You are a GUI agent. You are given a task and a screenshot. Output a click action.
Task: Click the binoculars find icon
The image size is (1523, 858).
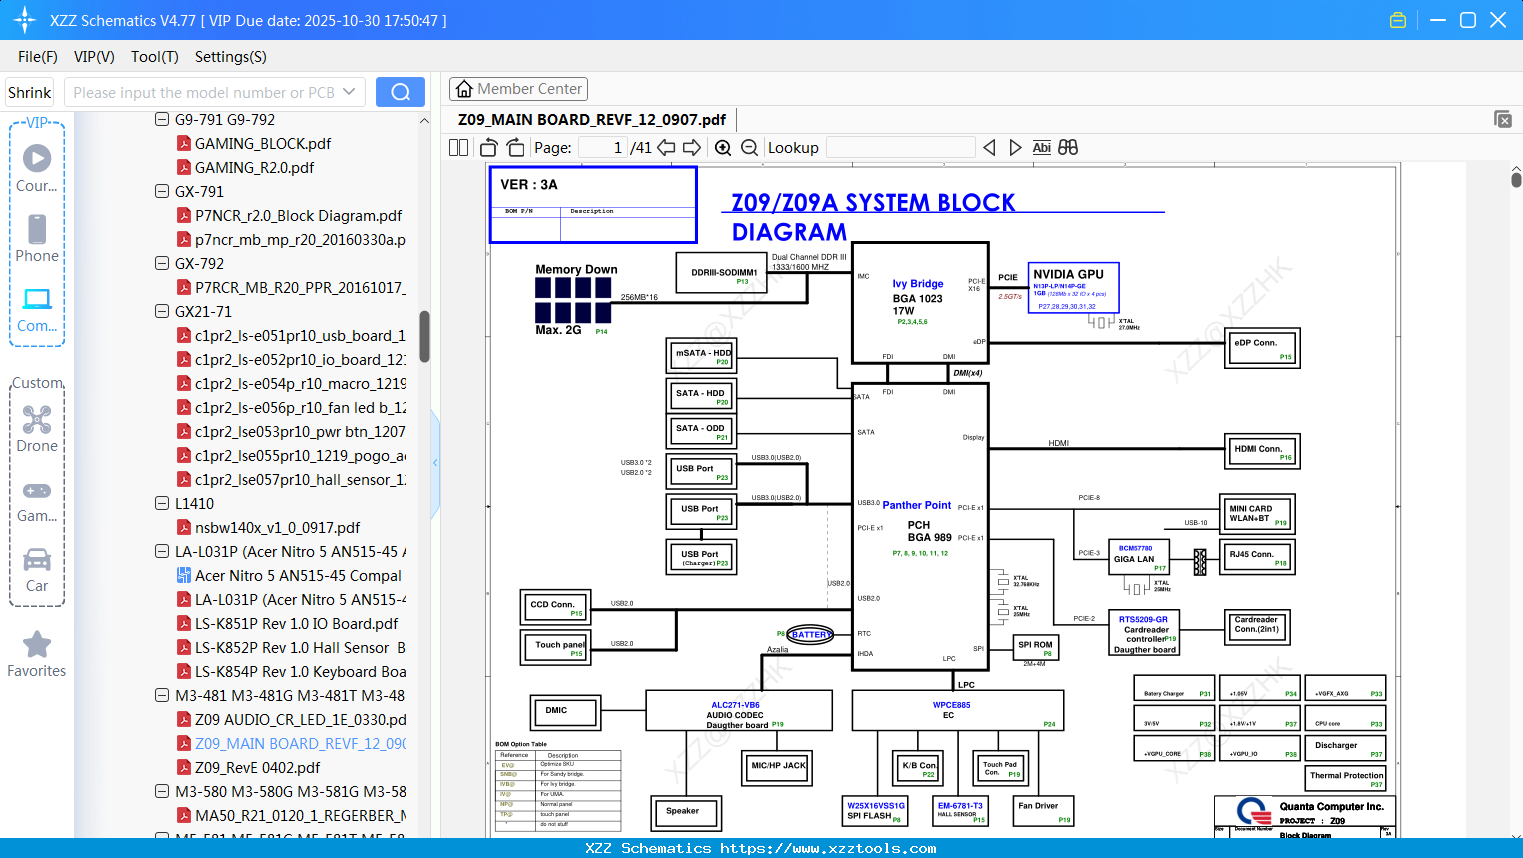click(x=1068, y=148)
